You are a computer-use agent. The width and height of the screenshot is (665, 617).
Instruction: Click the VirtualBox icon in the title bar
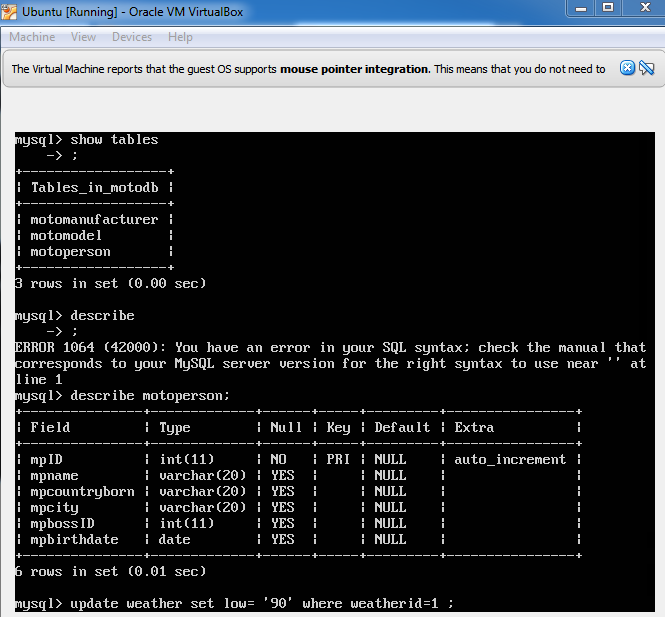point(9,10)
